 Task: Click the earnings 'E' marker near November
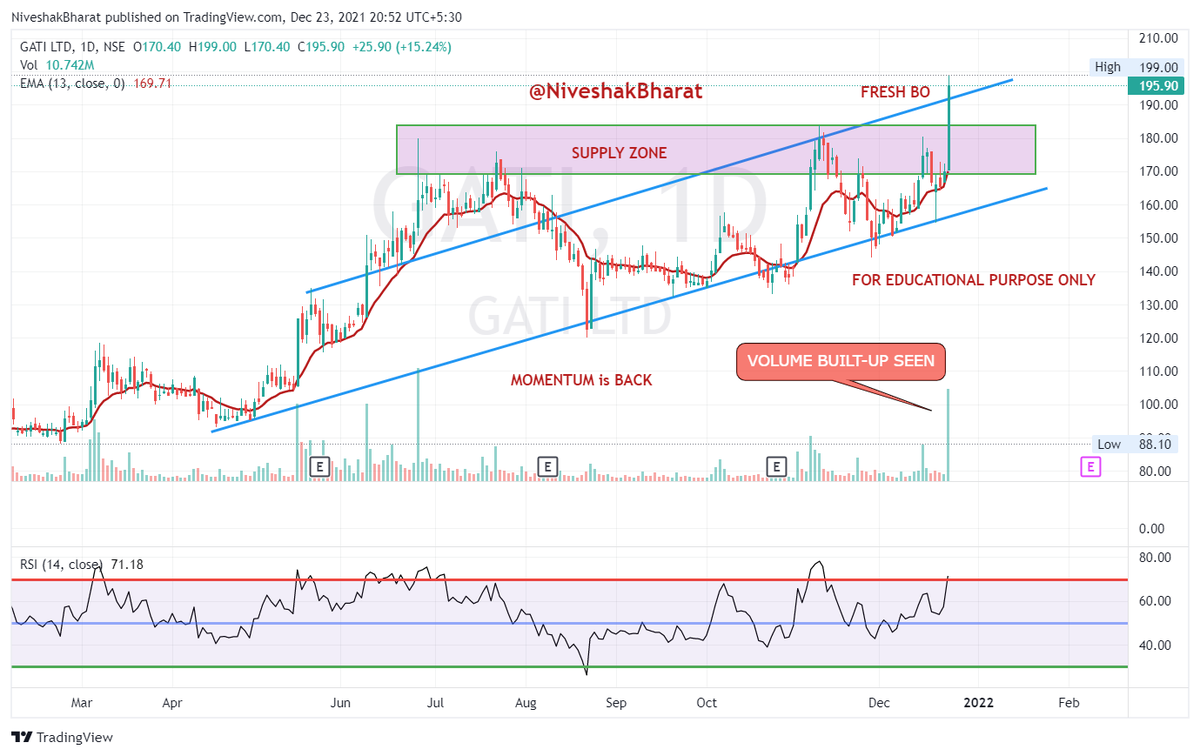point(776,466)
